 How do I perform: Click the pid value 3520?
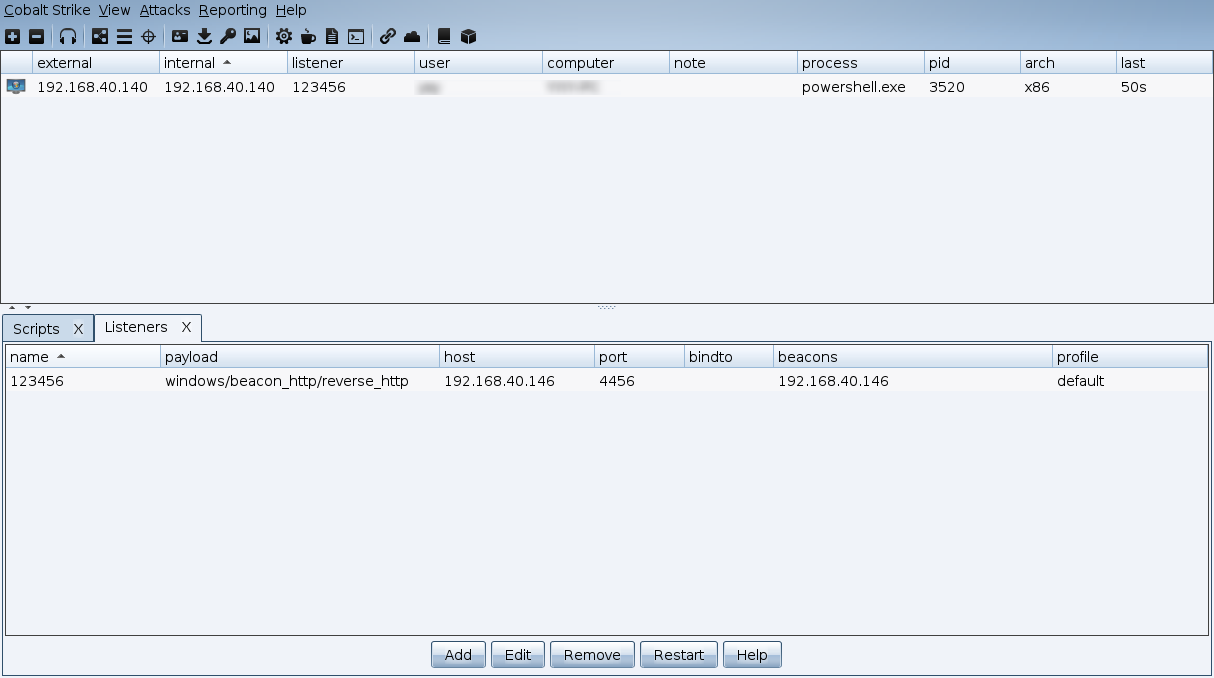pos(947,87)
